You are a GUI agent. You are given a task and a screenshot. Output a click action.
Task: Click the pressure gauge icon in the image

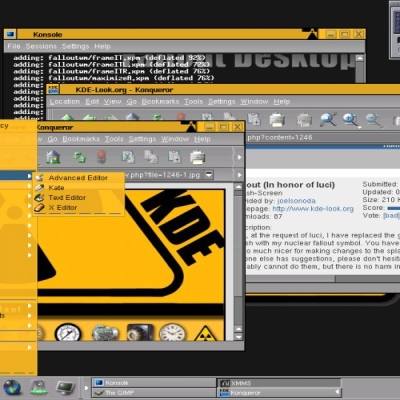click(68, 332)
